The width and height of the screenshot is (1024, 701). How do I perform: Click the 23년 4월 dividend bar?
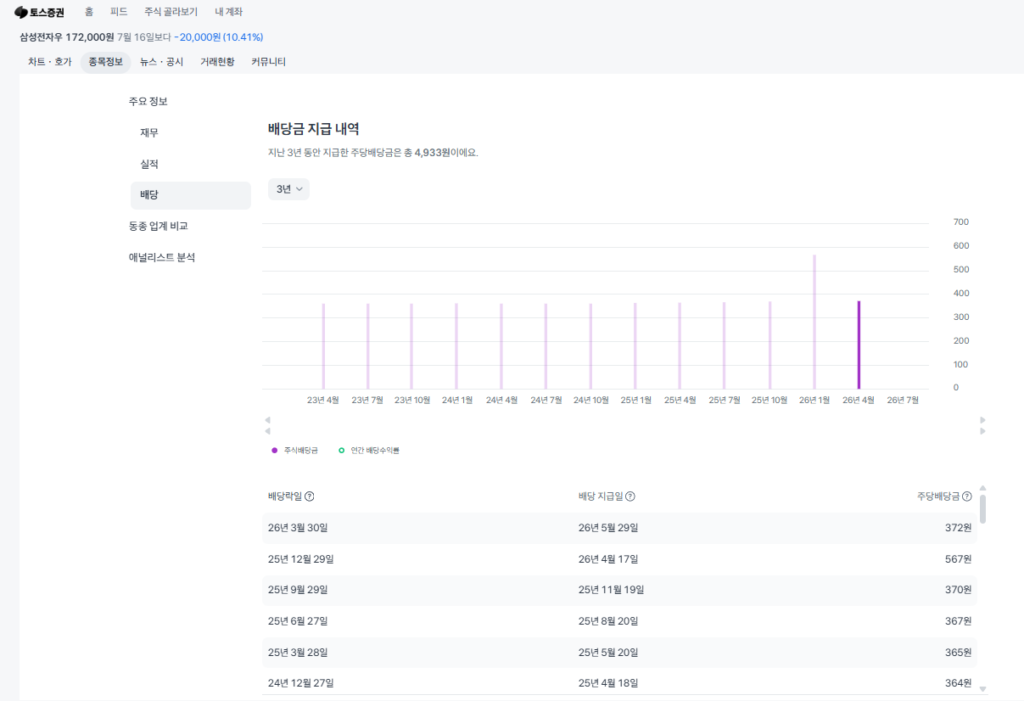click(323, 346)
